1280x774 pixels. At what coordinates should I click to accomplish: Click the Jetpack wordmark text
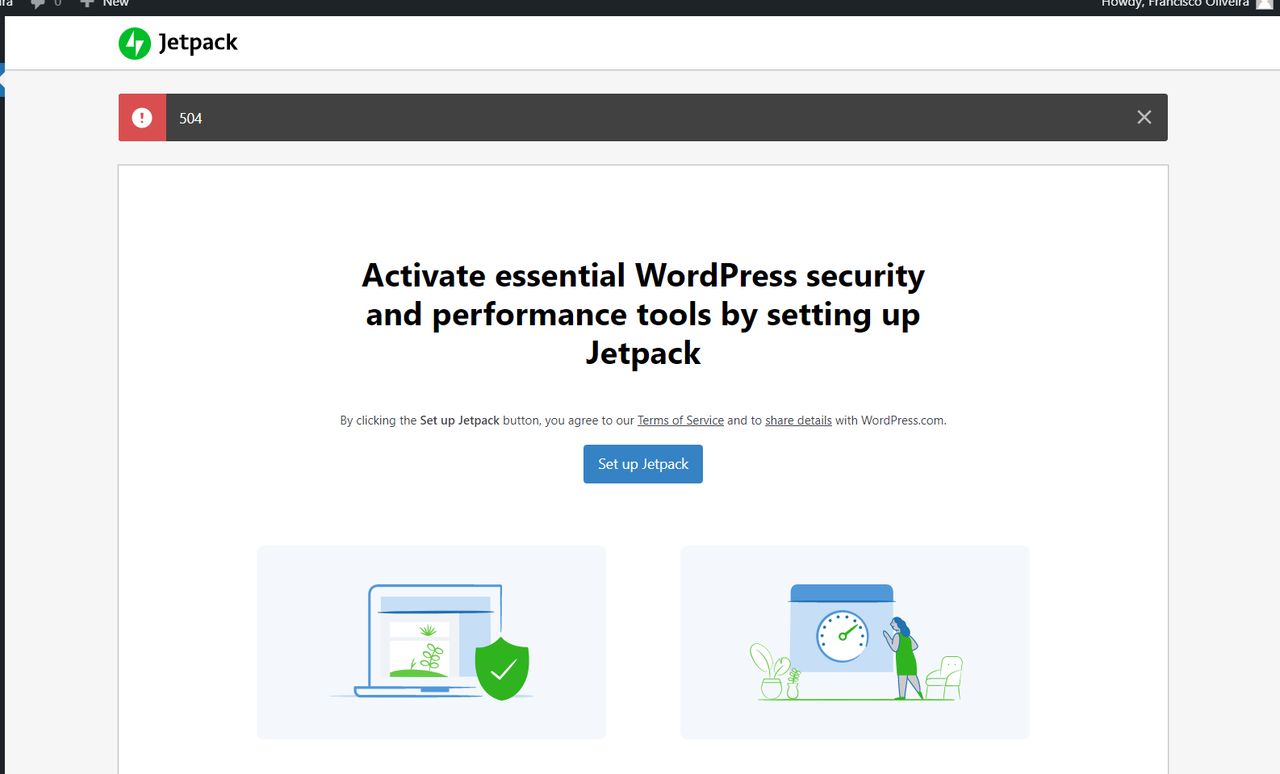tap(198, 44)
